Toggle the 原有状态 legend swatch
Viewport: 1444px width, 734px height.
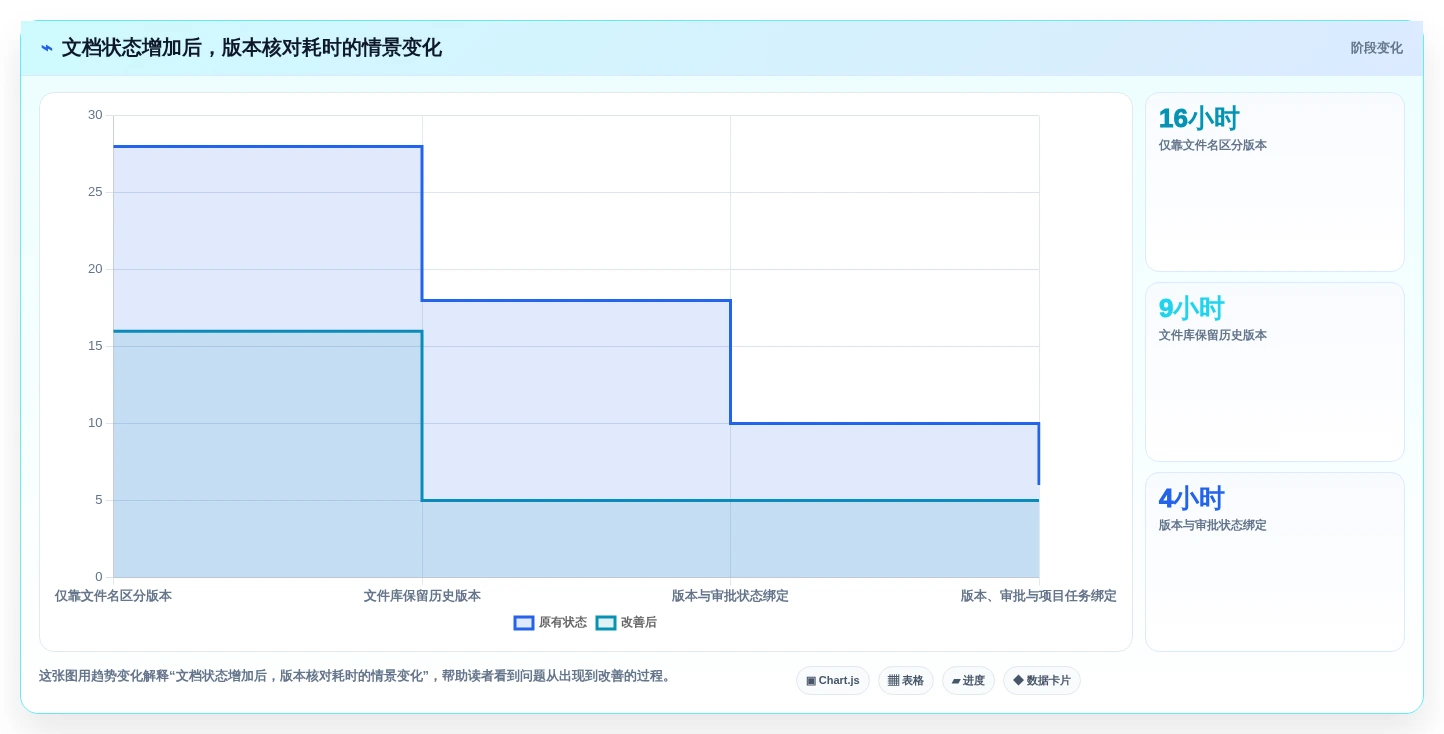(x=524, y=623)
